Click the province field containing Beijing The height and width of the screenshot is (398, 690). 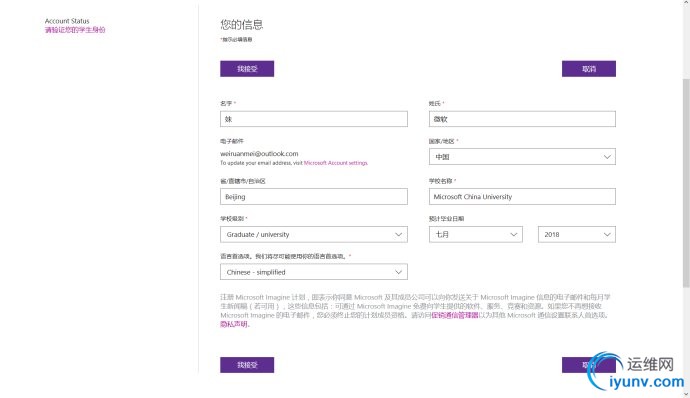tap(314, 197)
